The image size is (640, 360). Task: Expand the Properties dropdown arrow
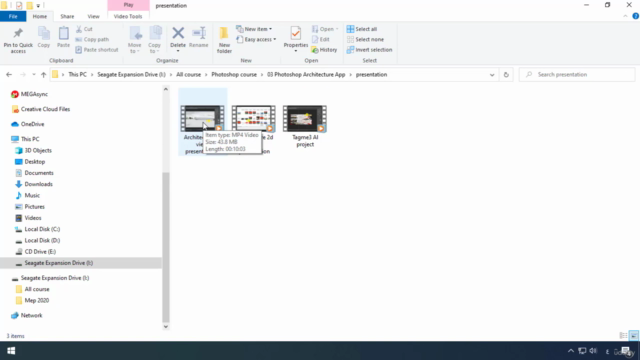tap(296, 51)
